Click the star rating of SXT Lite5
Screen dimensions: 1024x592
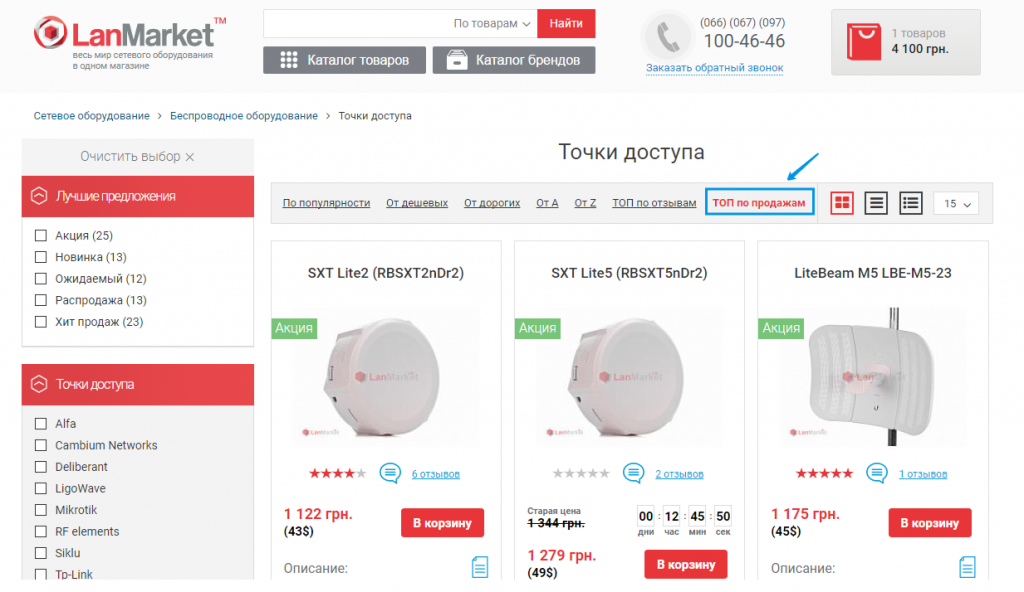pos(581,473)
